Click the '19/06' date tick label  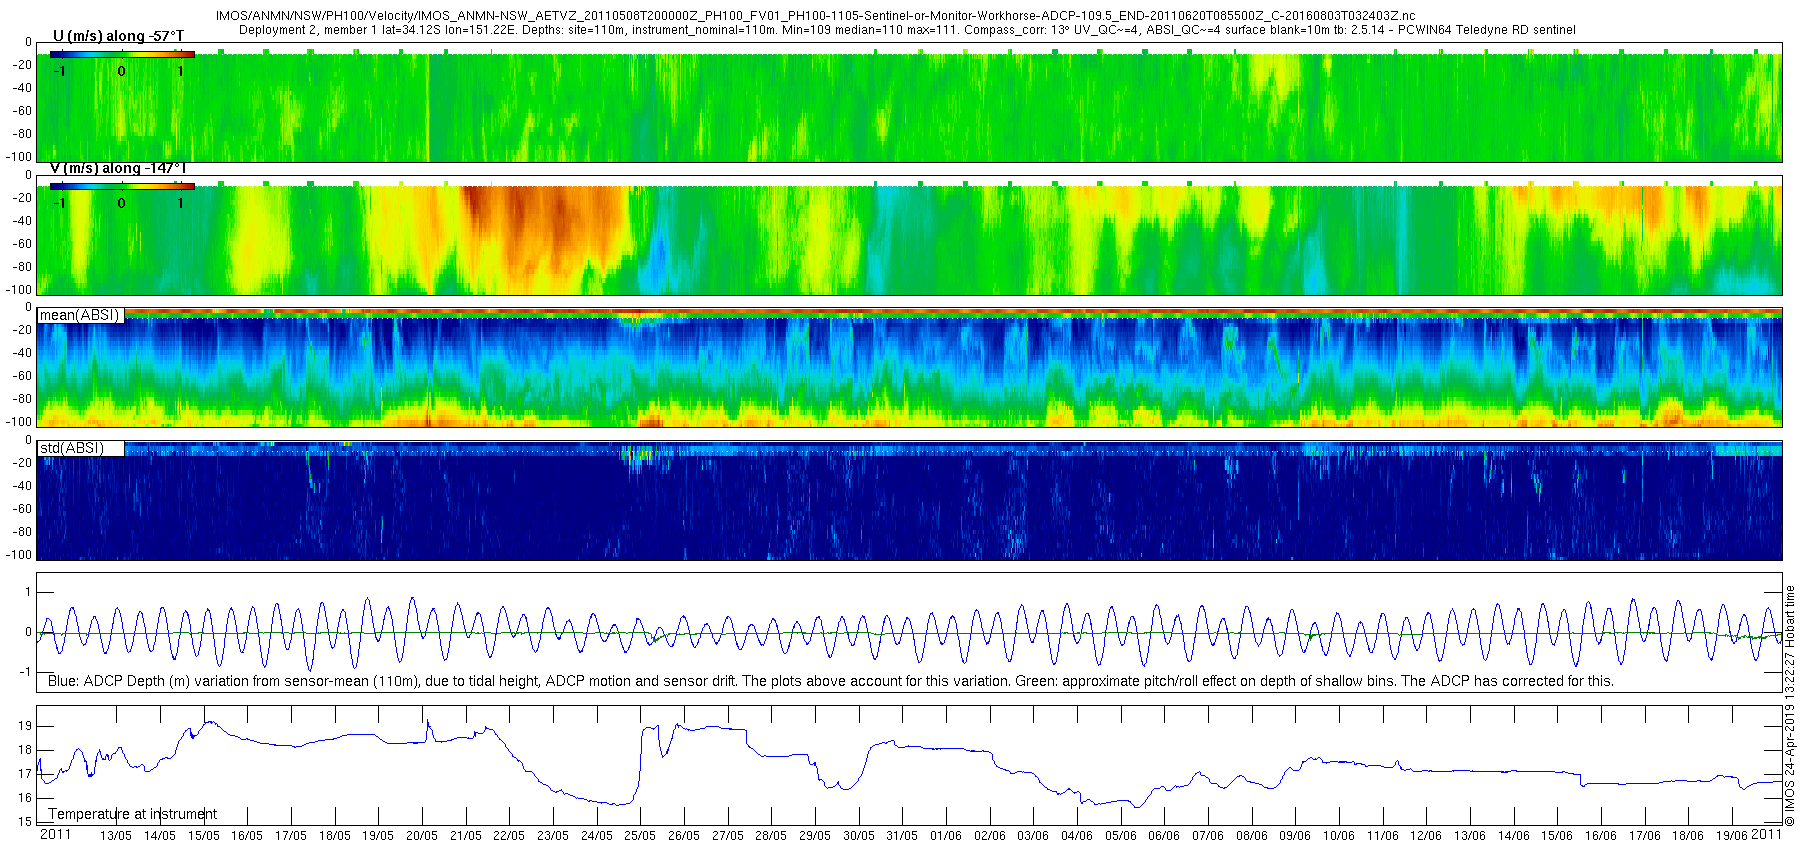[x=1732, y=836]
